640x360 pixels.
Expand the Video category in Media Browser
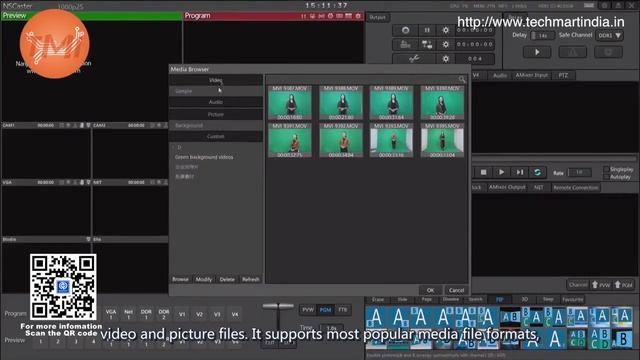[x=216, y=80]
